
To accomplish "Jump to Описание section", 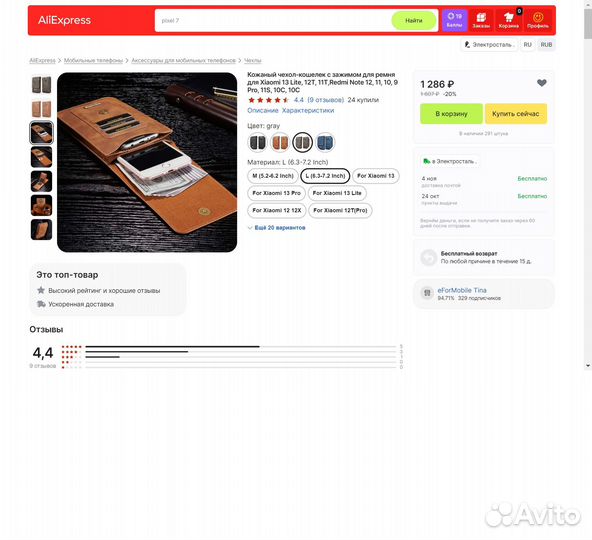I will pos(262,111).
